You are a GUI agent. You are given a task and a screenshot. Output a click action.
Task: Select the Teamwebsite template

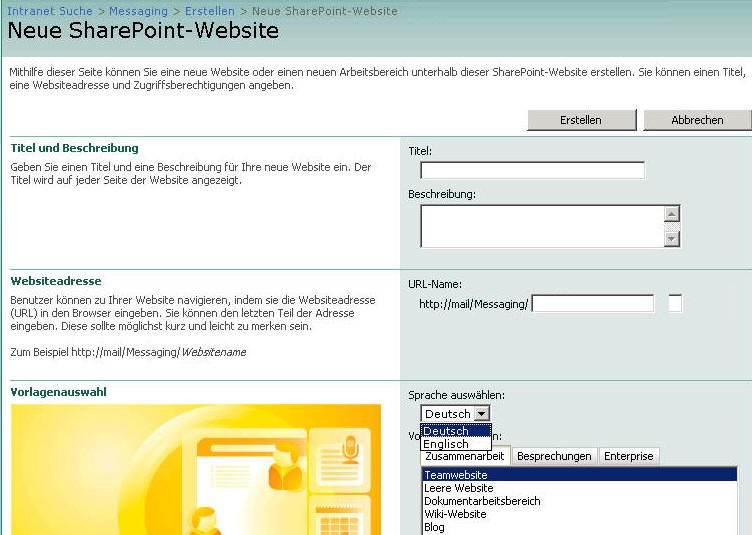[x=579, y=475]
